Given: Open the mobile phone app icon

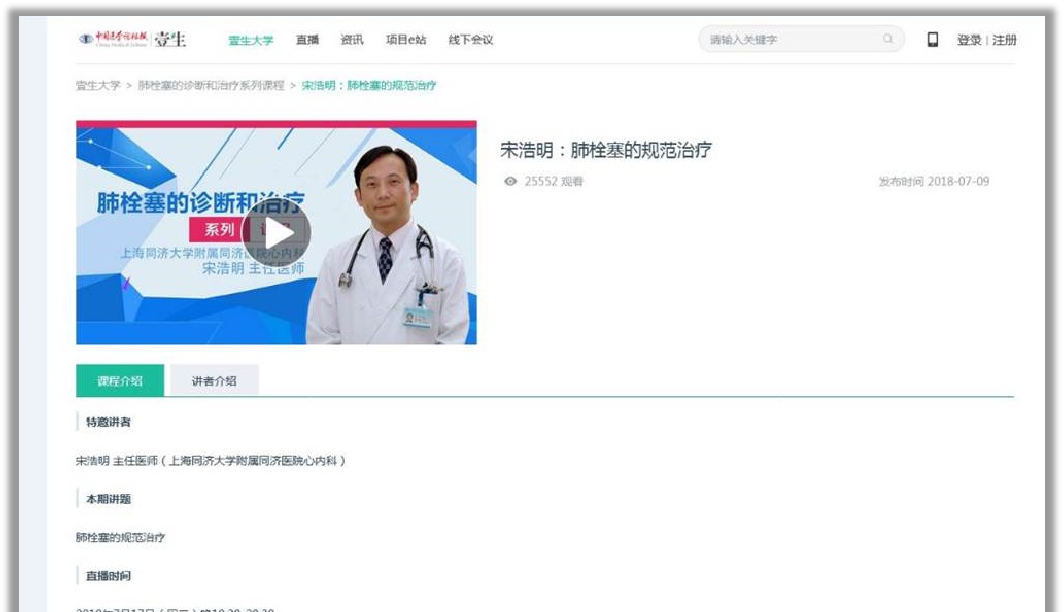Looking at the screenshot, I should (x=933, y=39).
